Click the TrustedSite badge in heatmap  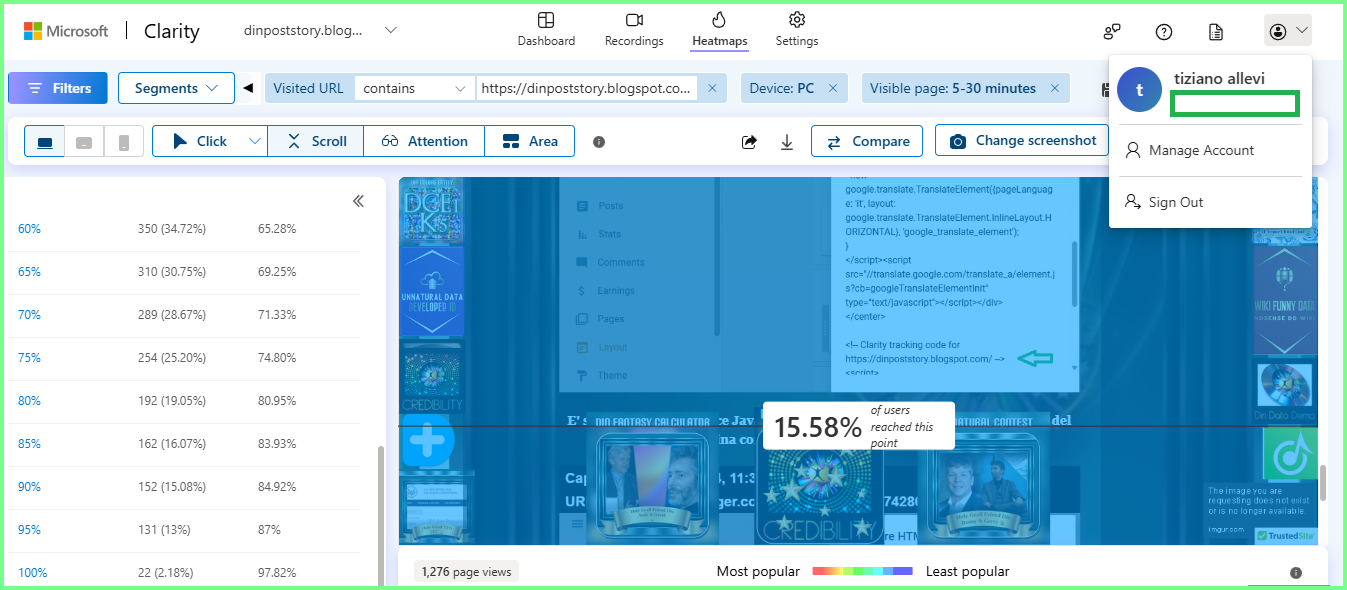coord(1286,536)
